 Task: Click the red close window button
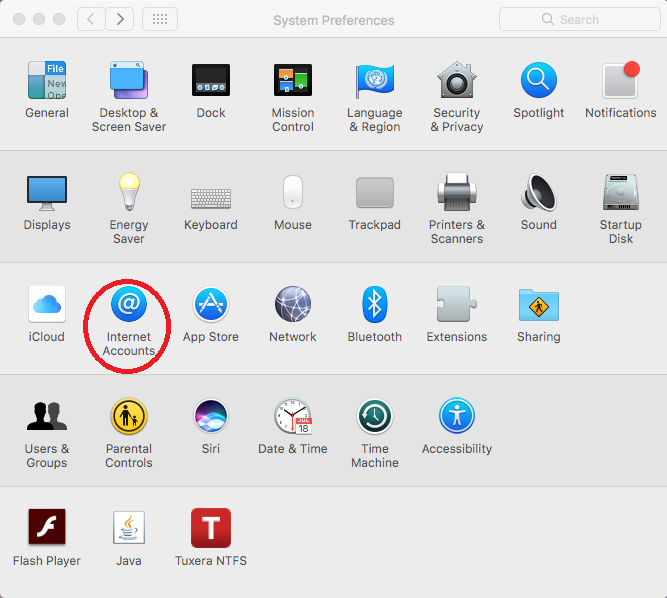point(19,19)
